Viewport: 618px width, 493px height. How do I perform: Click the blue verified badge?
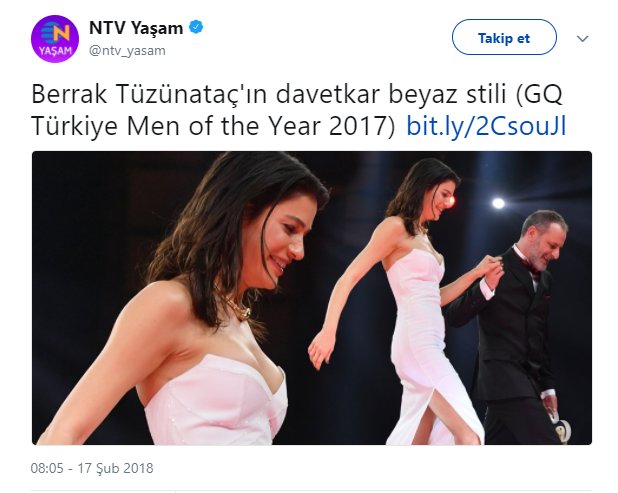click(196, 28)
